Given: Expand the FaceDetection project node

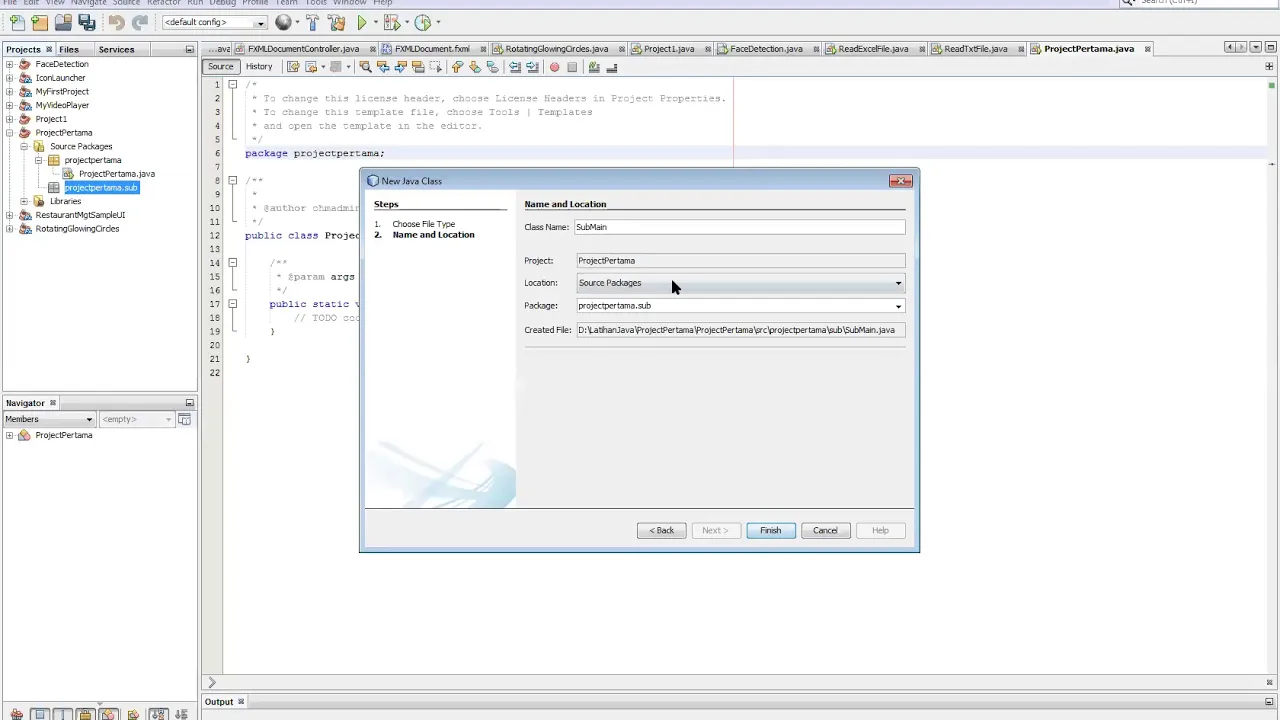Looking at the screenshot, I should tap(9, 64).
